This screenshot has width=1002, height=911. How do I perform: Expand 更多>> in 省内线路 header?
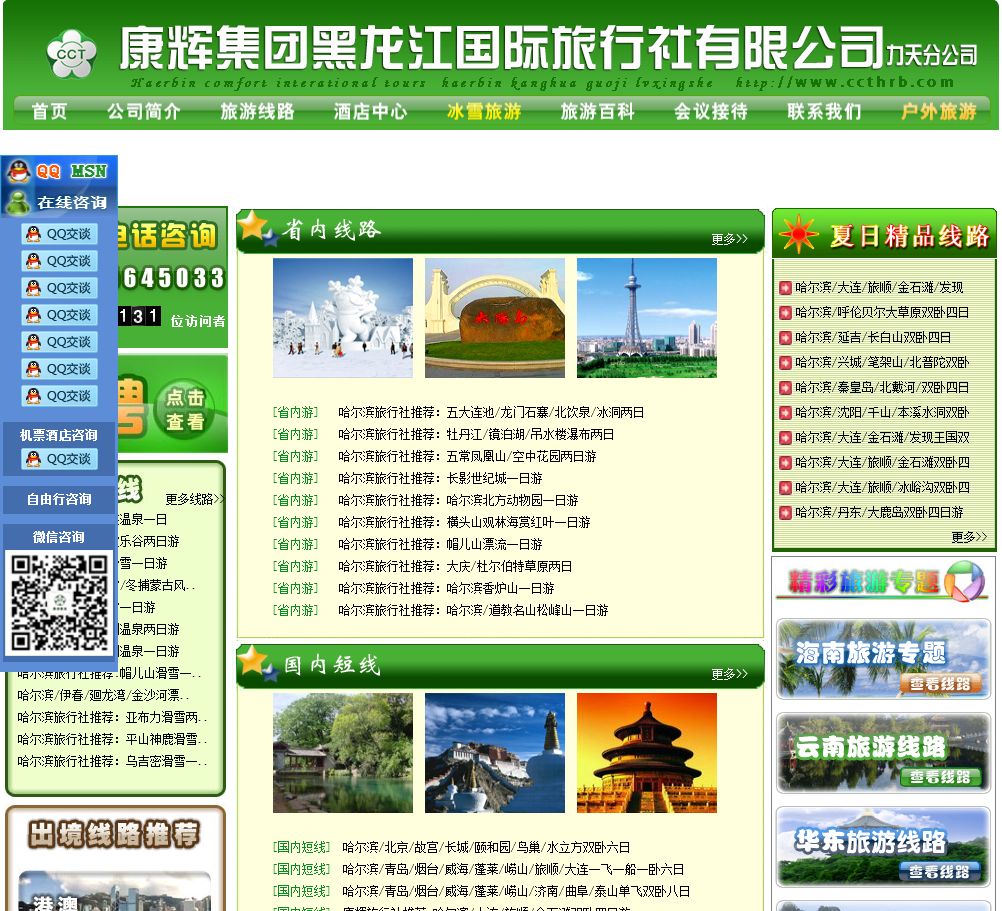click(x=729, y=239)
